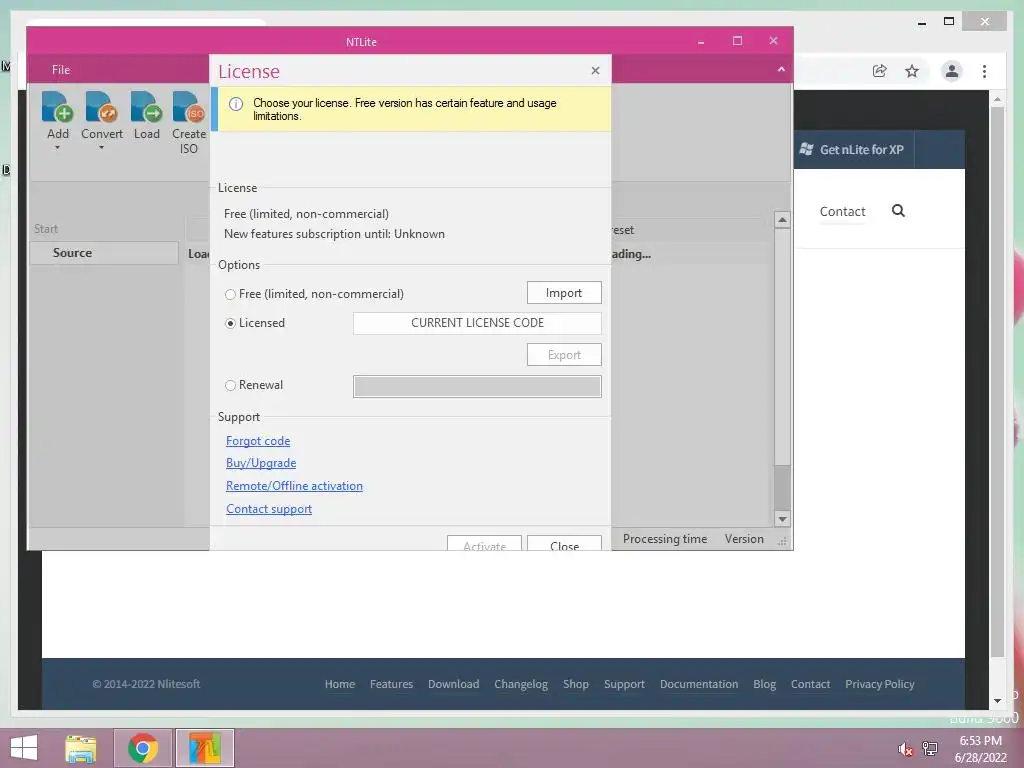Click Shop in website footer
The width and height of the screenshot is (1024, 768).
pos(575,684)
